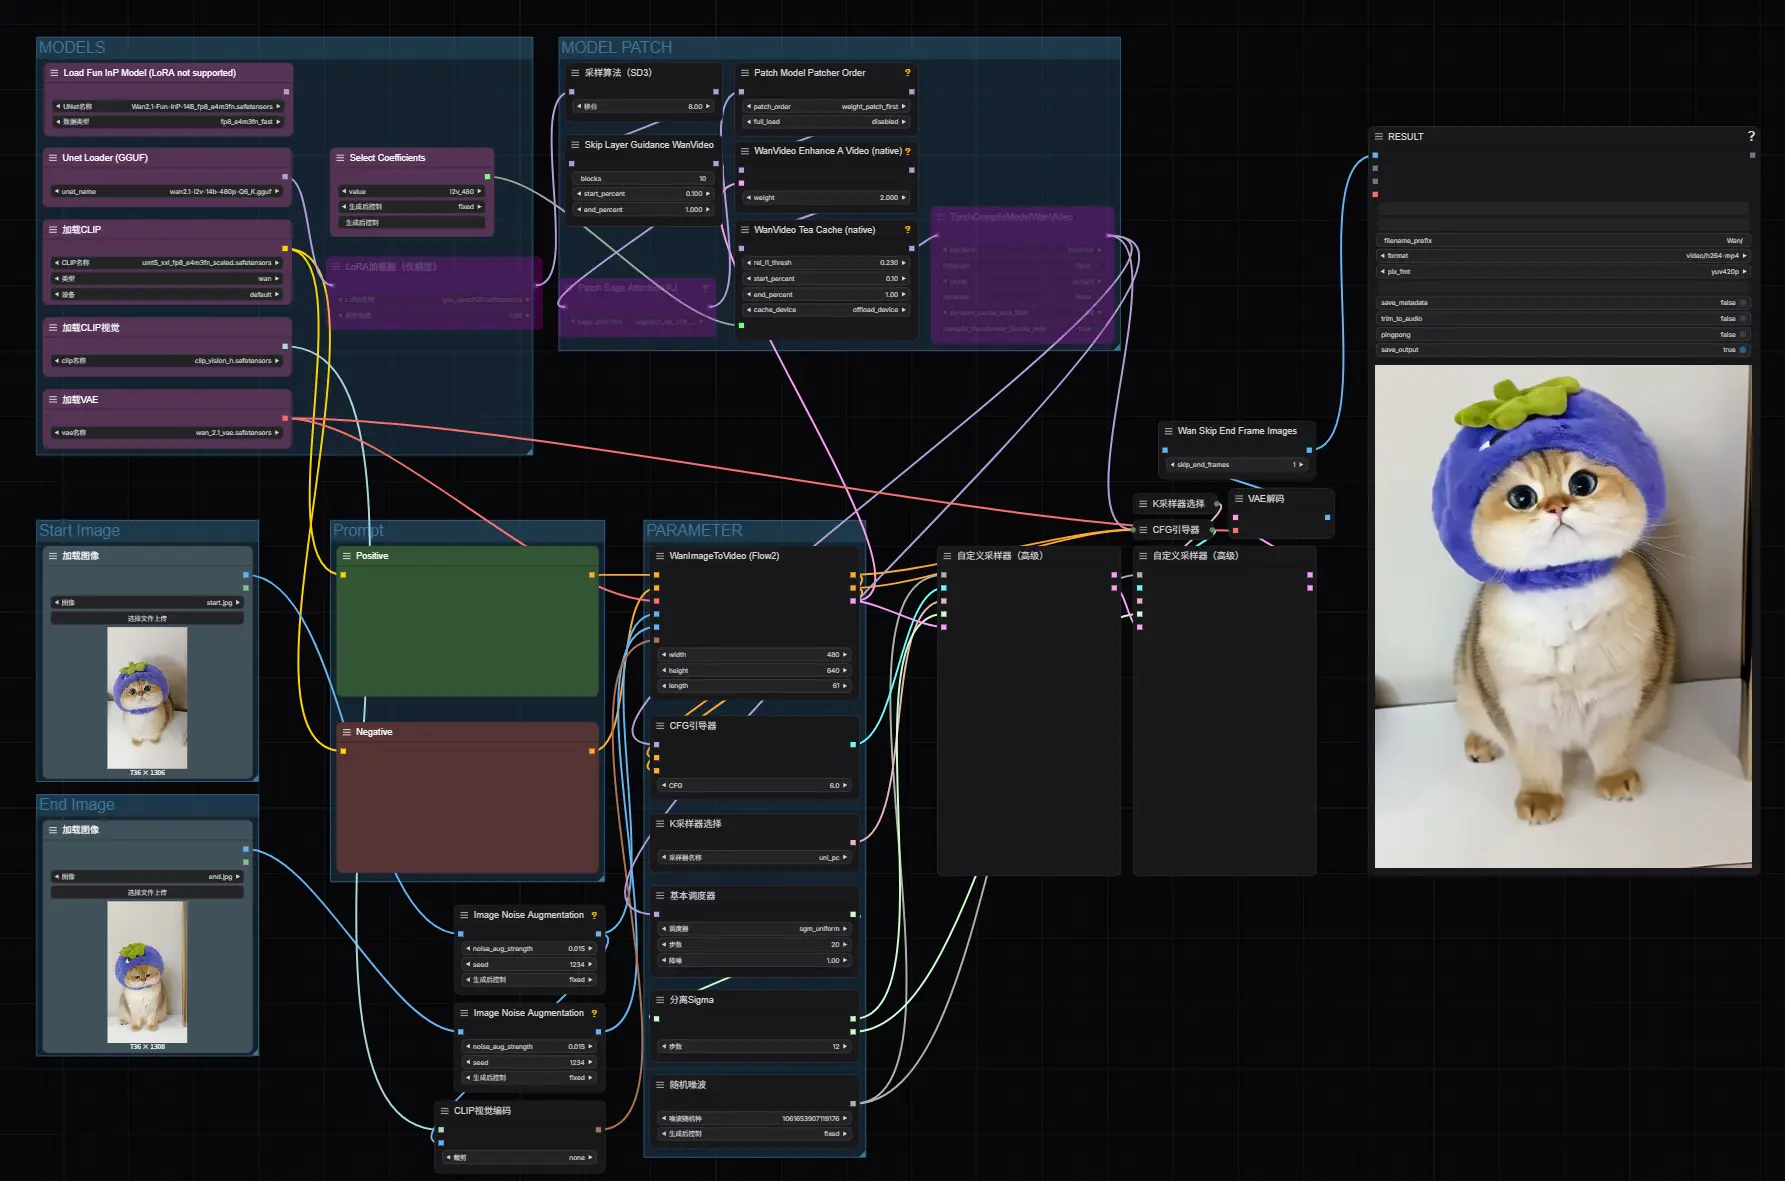Open menu icon of Unet Loader (GGUF) node

point(53,158)
